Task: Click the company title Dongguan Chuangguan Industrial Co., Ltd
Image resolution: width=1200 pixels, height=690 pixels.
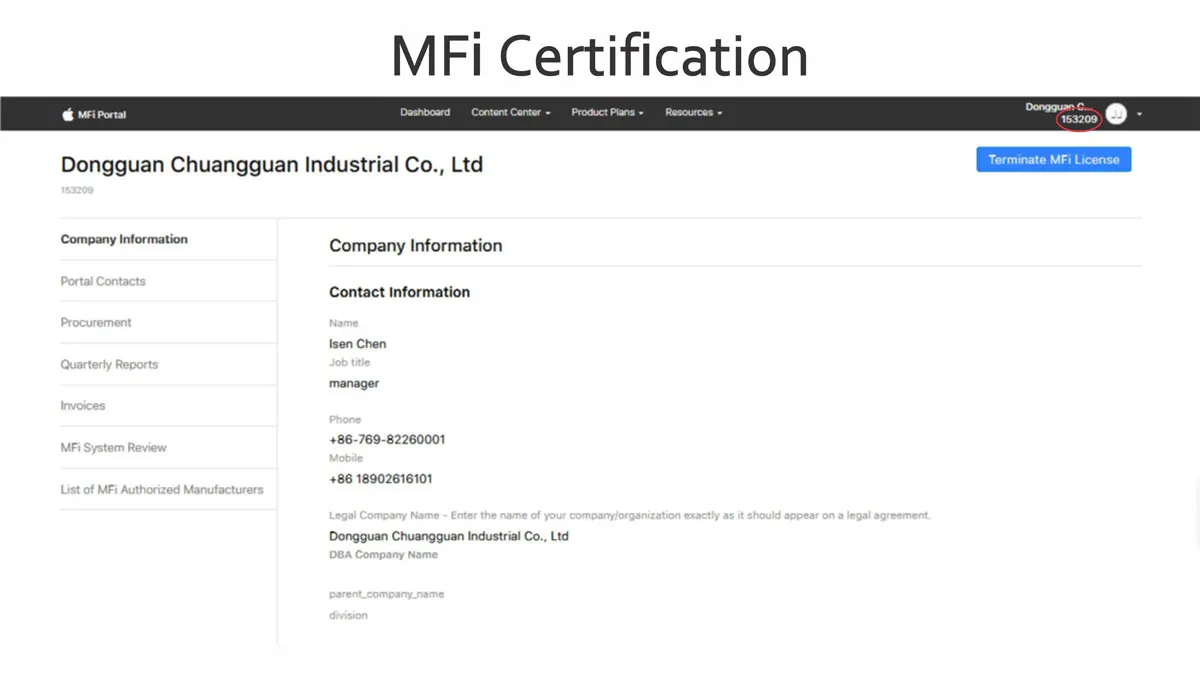Action: pos(272,164)
